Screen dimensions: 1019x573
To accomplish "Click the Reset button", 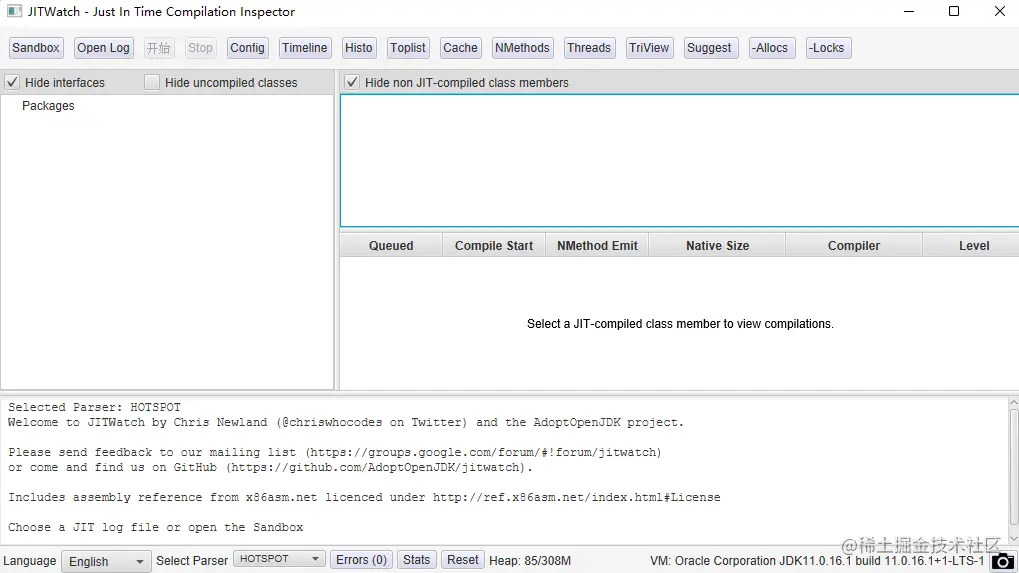I will point(463,560).
